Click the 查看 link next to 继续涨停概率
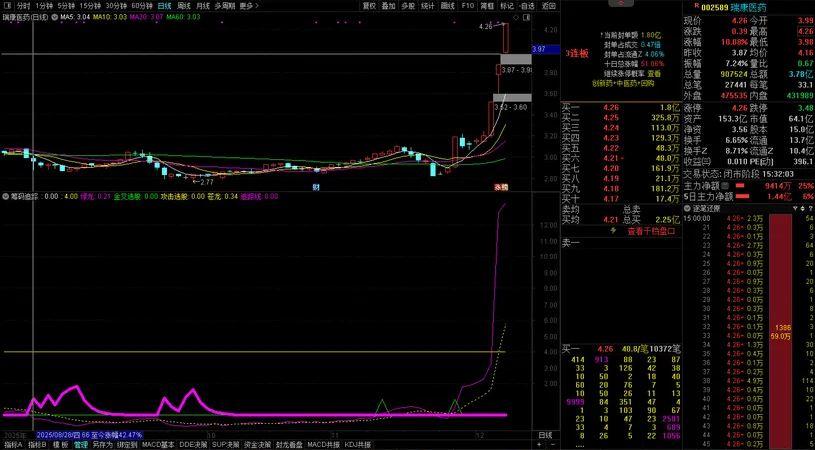Viewport: 815px width, 450px height. [654, 73]
